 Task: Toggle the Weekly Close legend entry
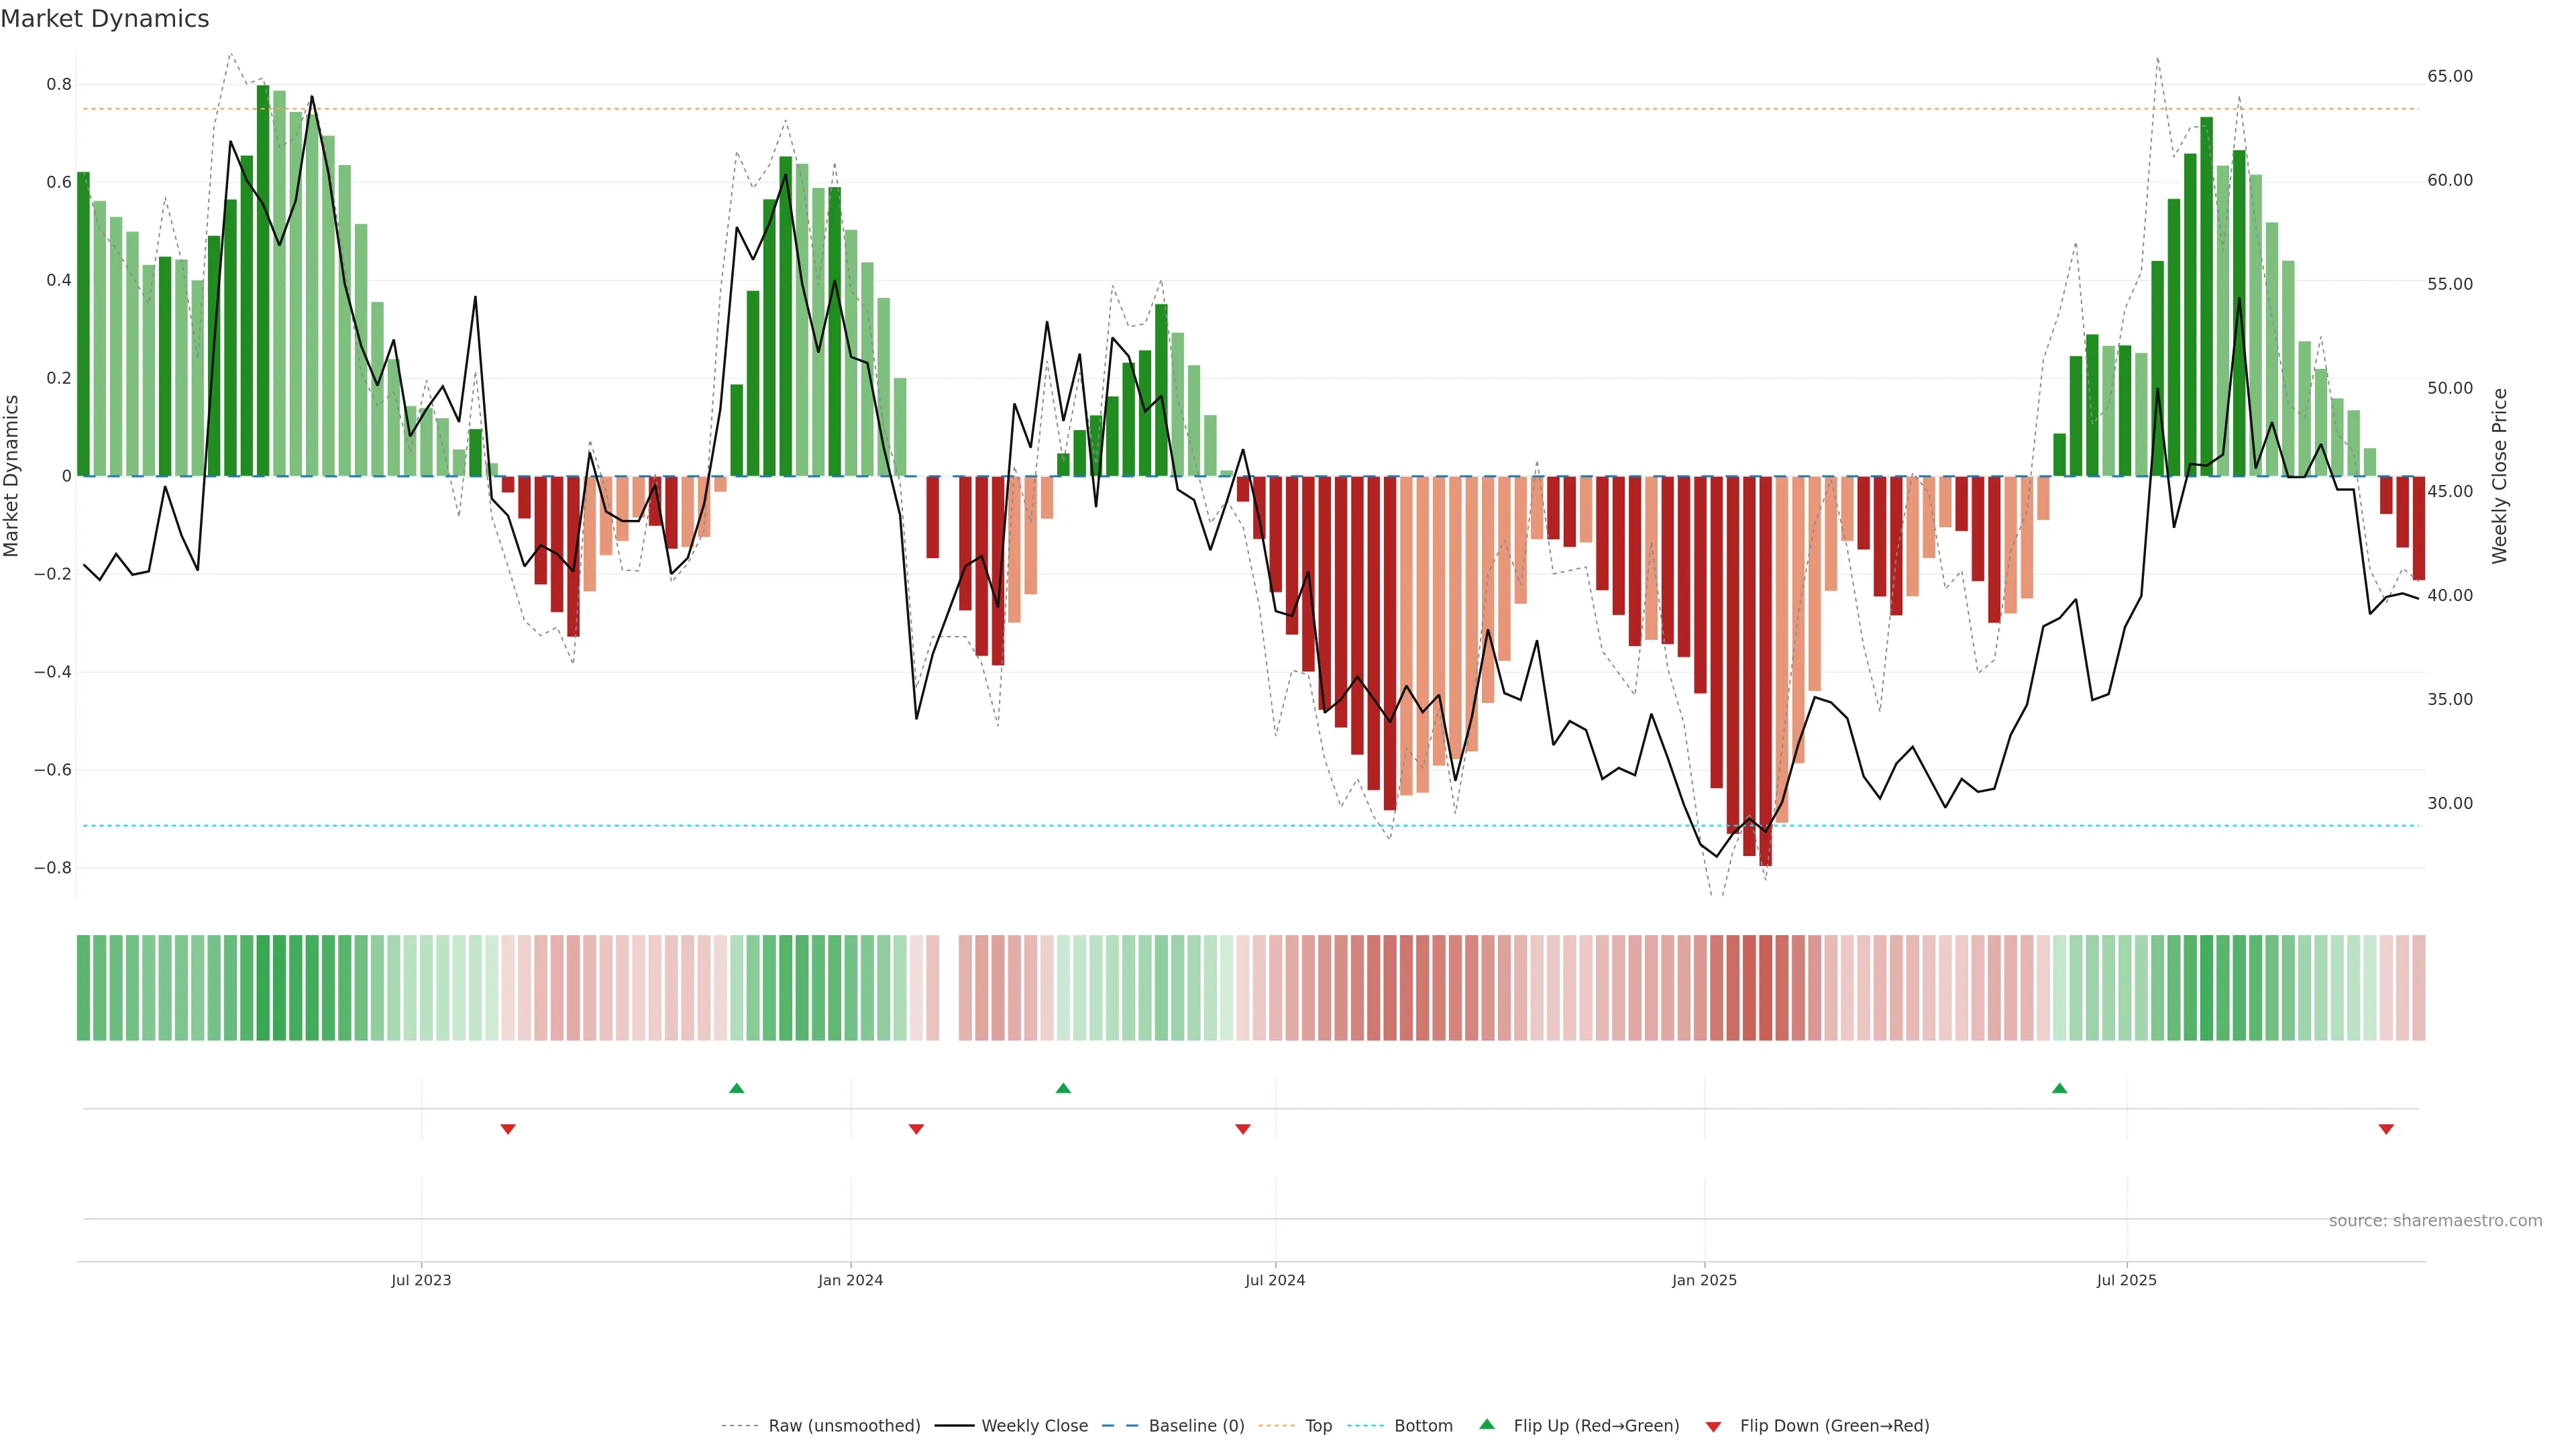[1034, 1425]
